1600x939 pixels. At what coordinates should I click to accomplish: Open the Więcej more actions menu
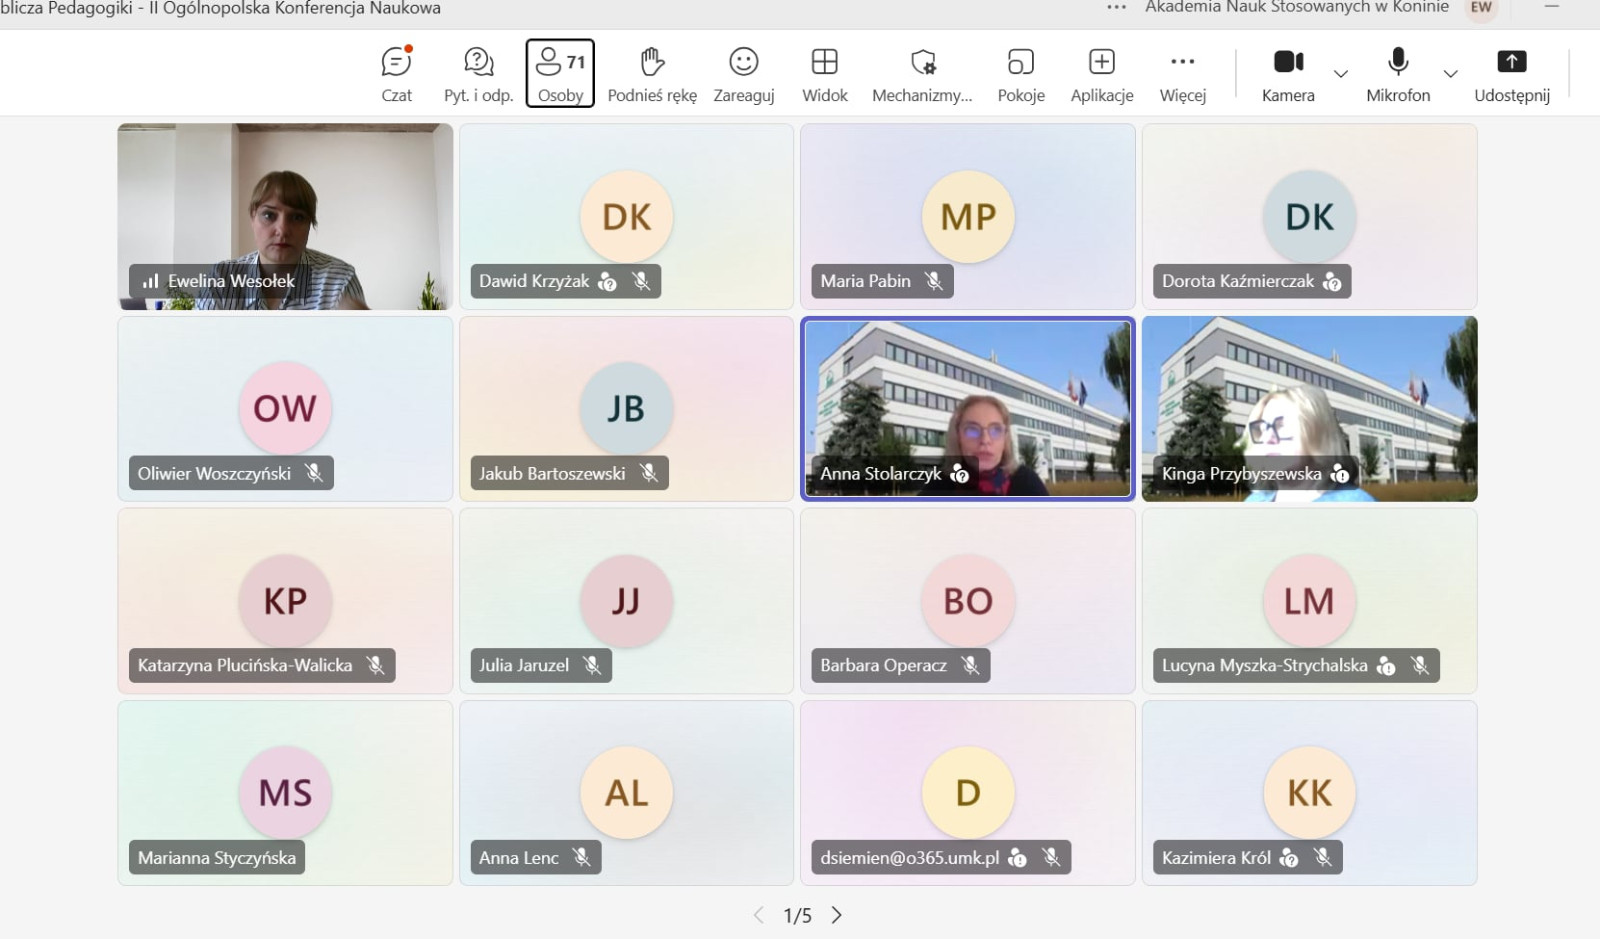pyautogui.click(x=1182, y=74)
